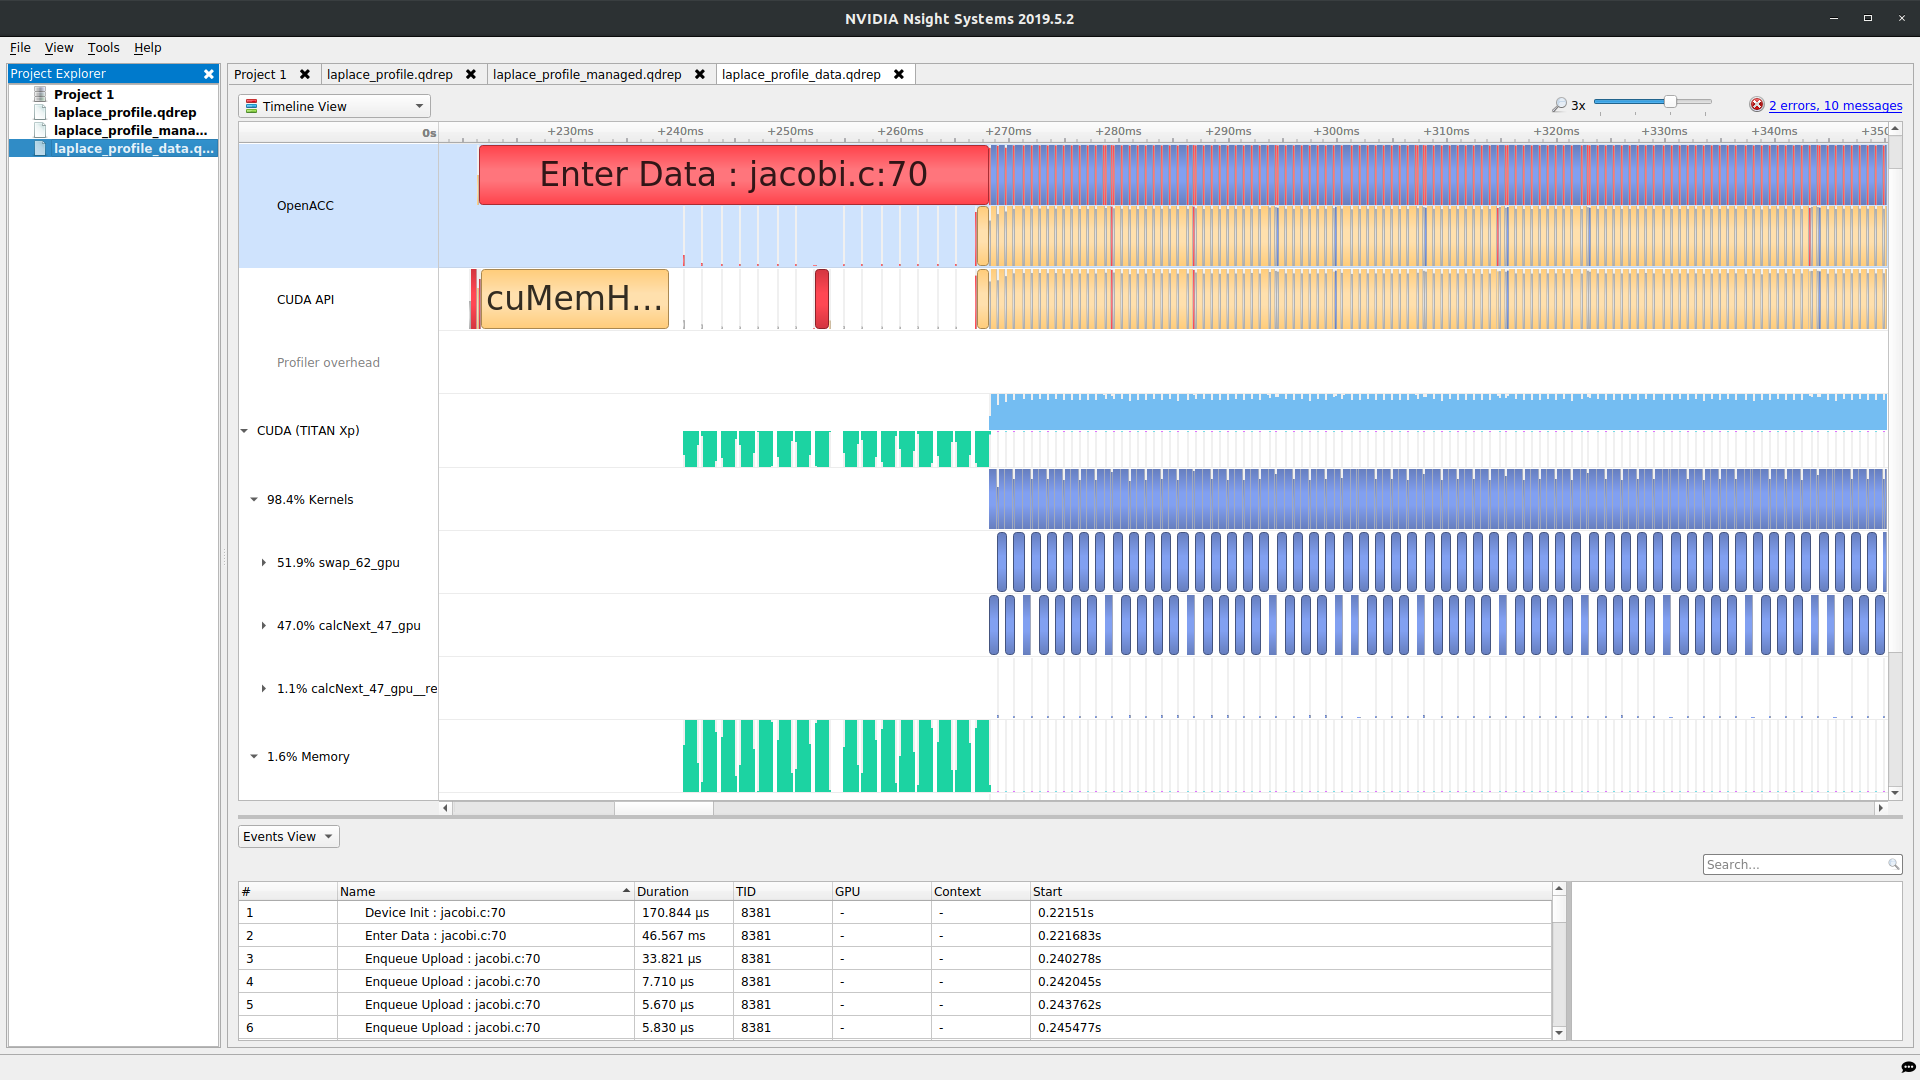Open the Events View dropdown
The image size is (1920, 1080).
[x=288, y=837]
